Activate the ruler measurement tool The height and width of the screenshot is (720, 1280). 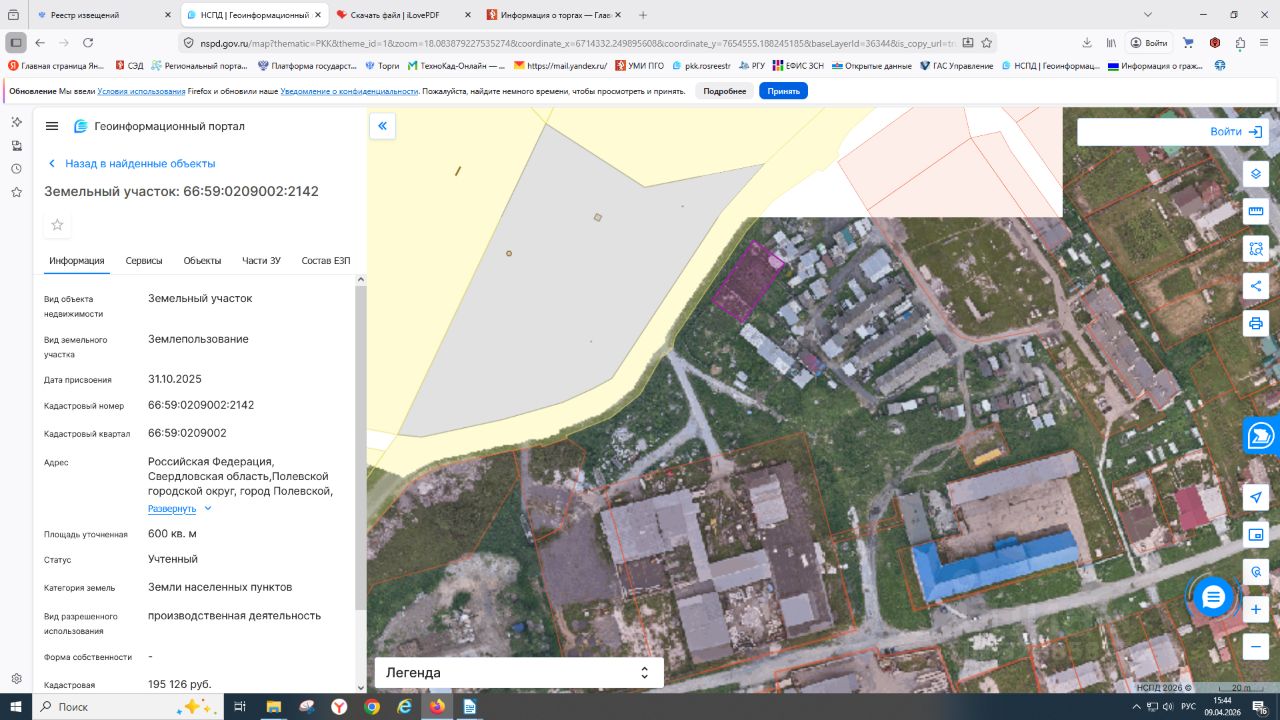(x=1256, y=211)
